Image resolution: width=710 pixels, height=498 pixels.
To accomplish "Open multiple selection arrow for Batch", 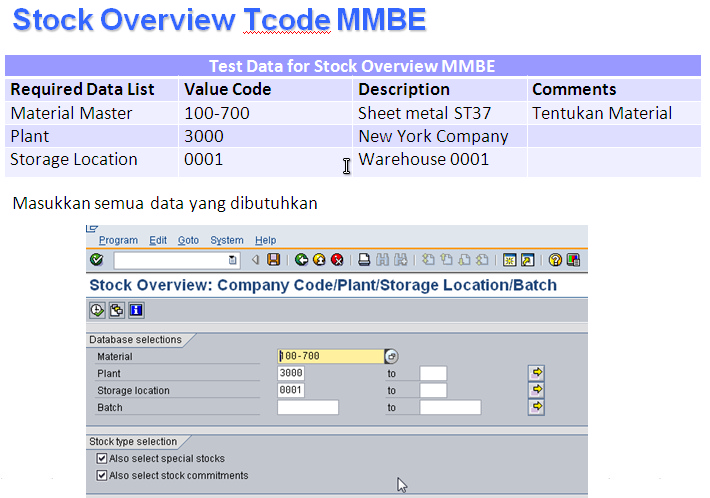I will point(537,407).
